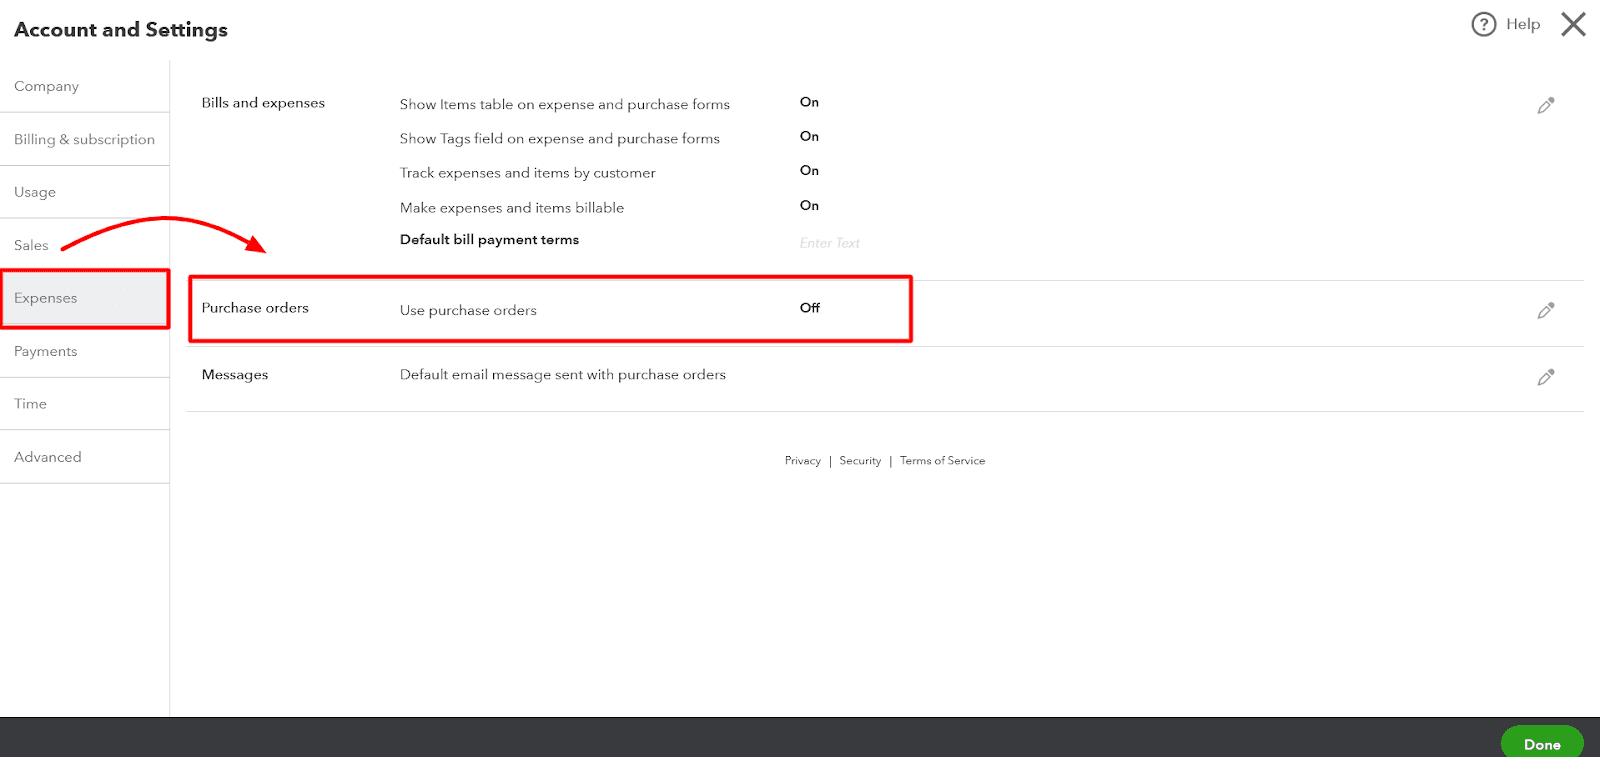1600x757 pixels.
Task: Open the Company settings tab
Action: [x=85, y=86]
